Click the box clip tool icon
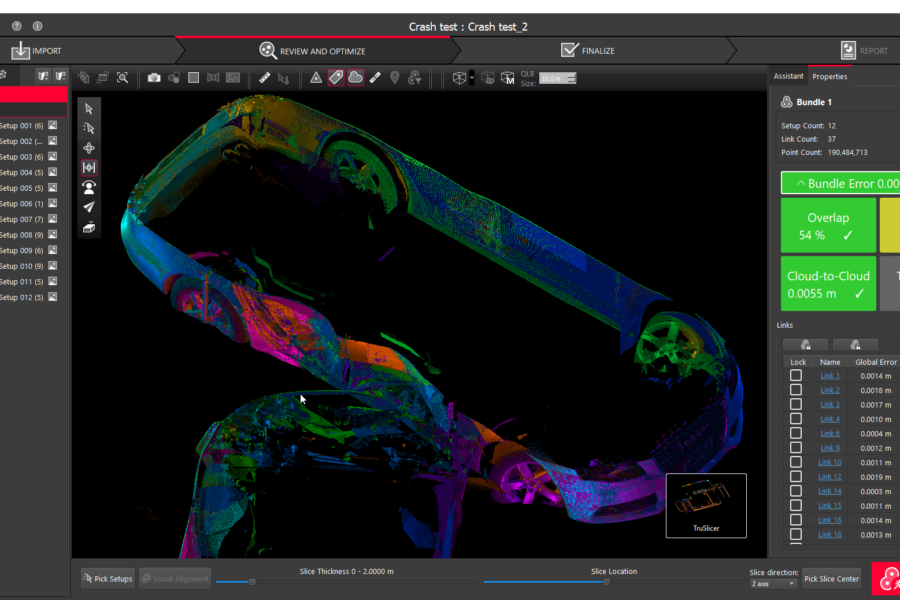This screenshot has width=900, height=600. [89, 227]
